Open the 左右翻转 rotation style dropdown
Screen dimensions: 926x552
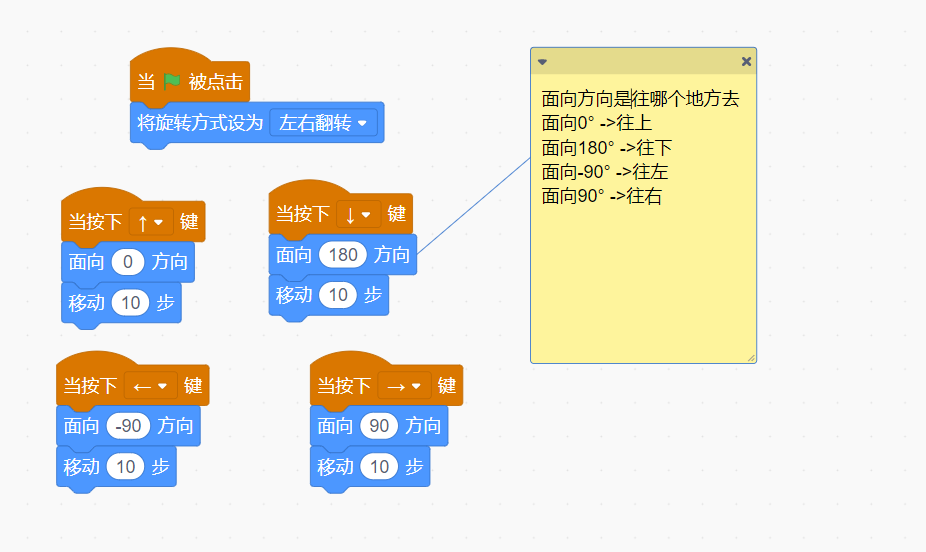click(323, 123)
